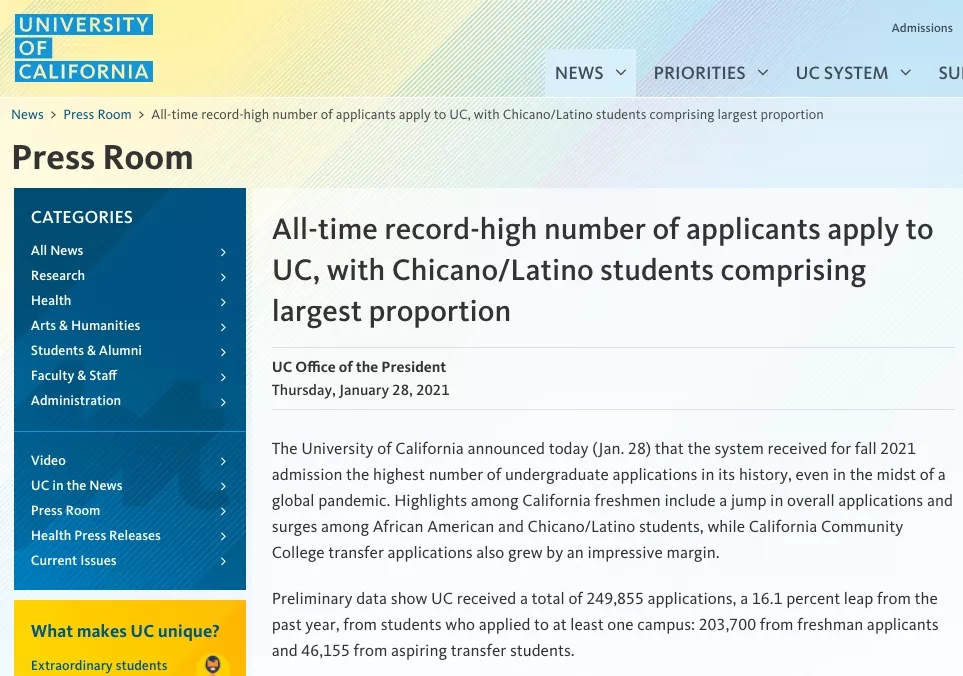Image resolution: width=963 pixels, height=676 pixels.
Task: Expand the PRIORITIES dropdown chevron
Action: pyautogui.click(x=763, y=72)
